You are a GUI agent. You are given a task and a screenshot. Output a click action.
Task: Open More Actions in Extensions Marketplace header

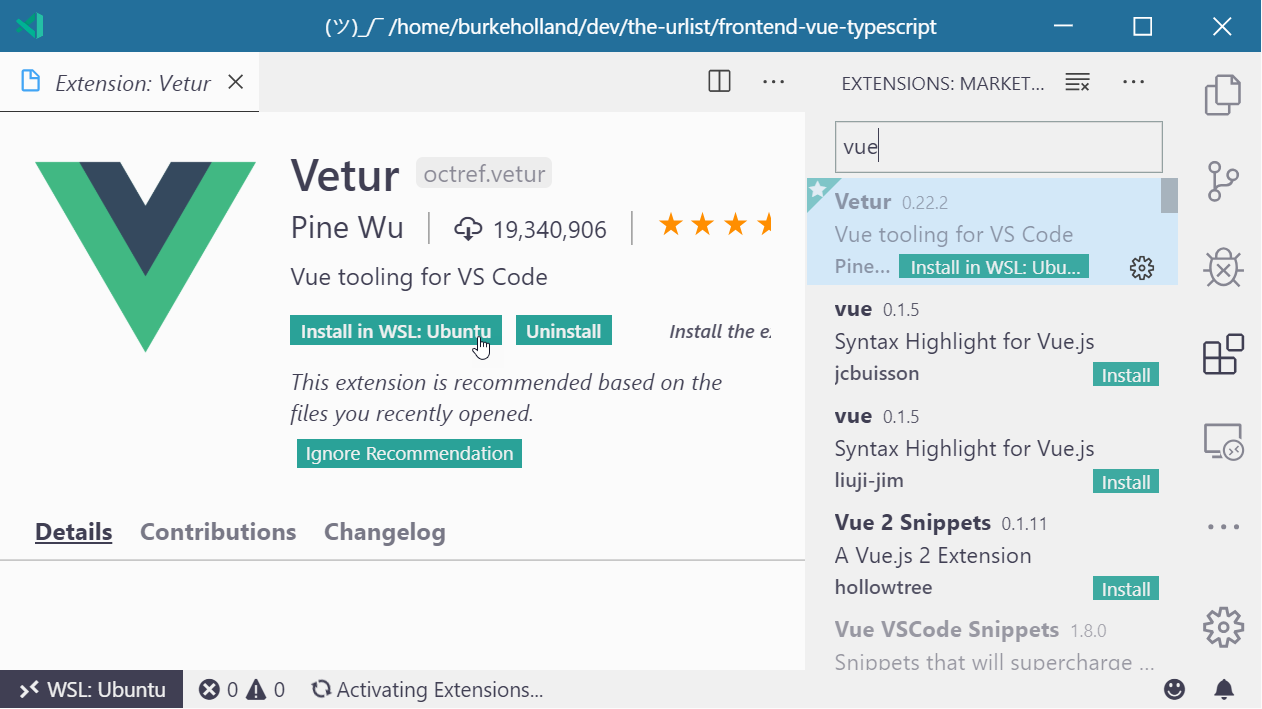(x=1133, y=82)
